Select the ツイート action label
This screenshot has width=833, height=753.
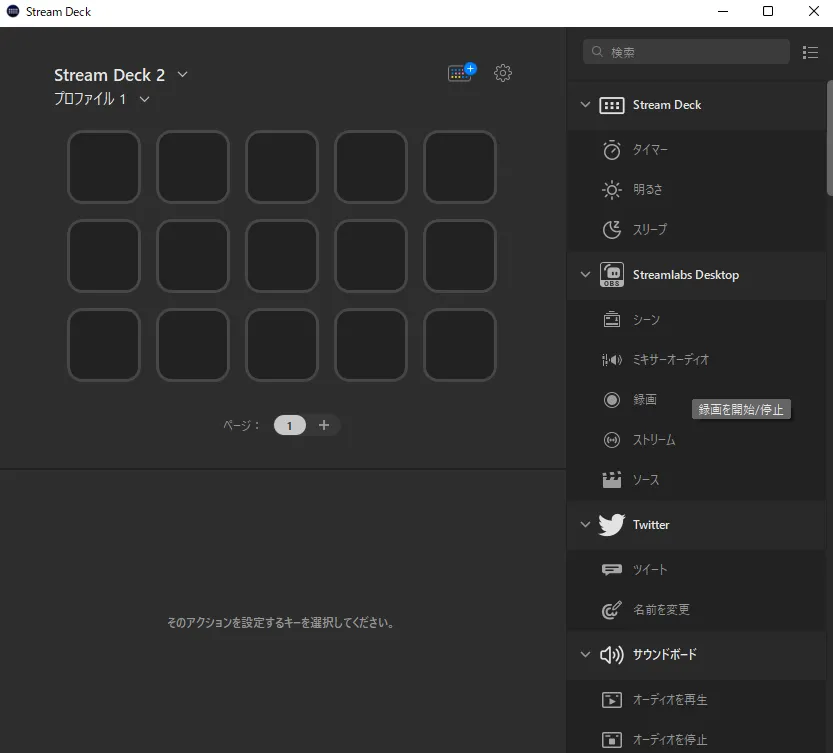[650, 570]
